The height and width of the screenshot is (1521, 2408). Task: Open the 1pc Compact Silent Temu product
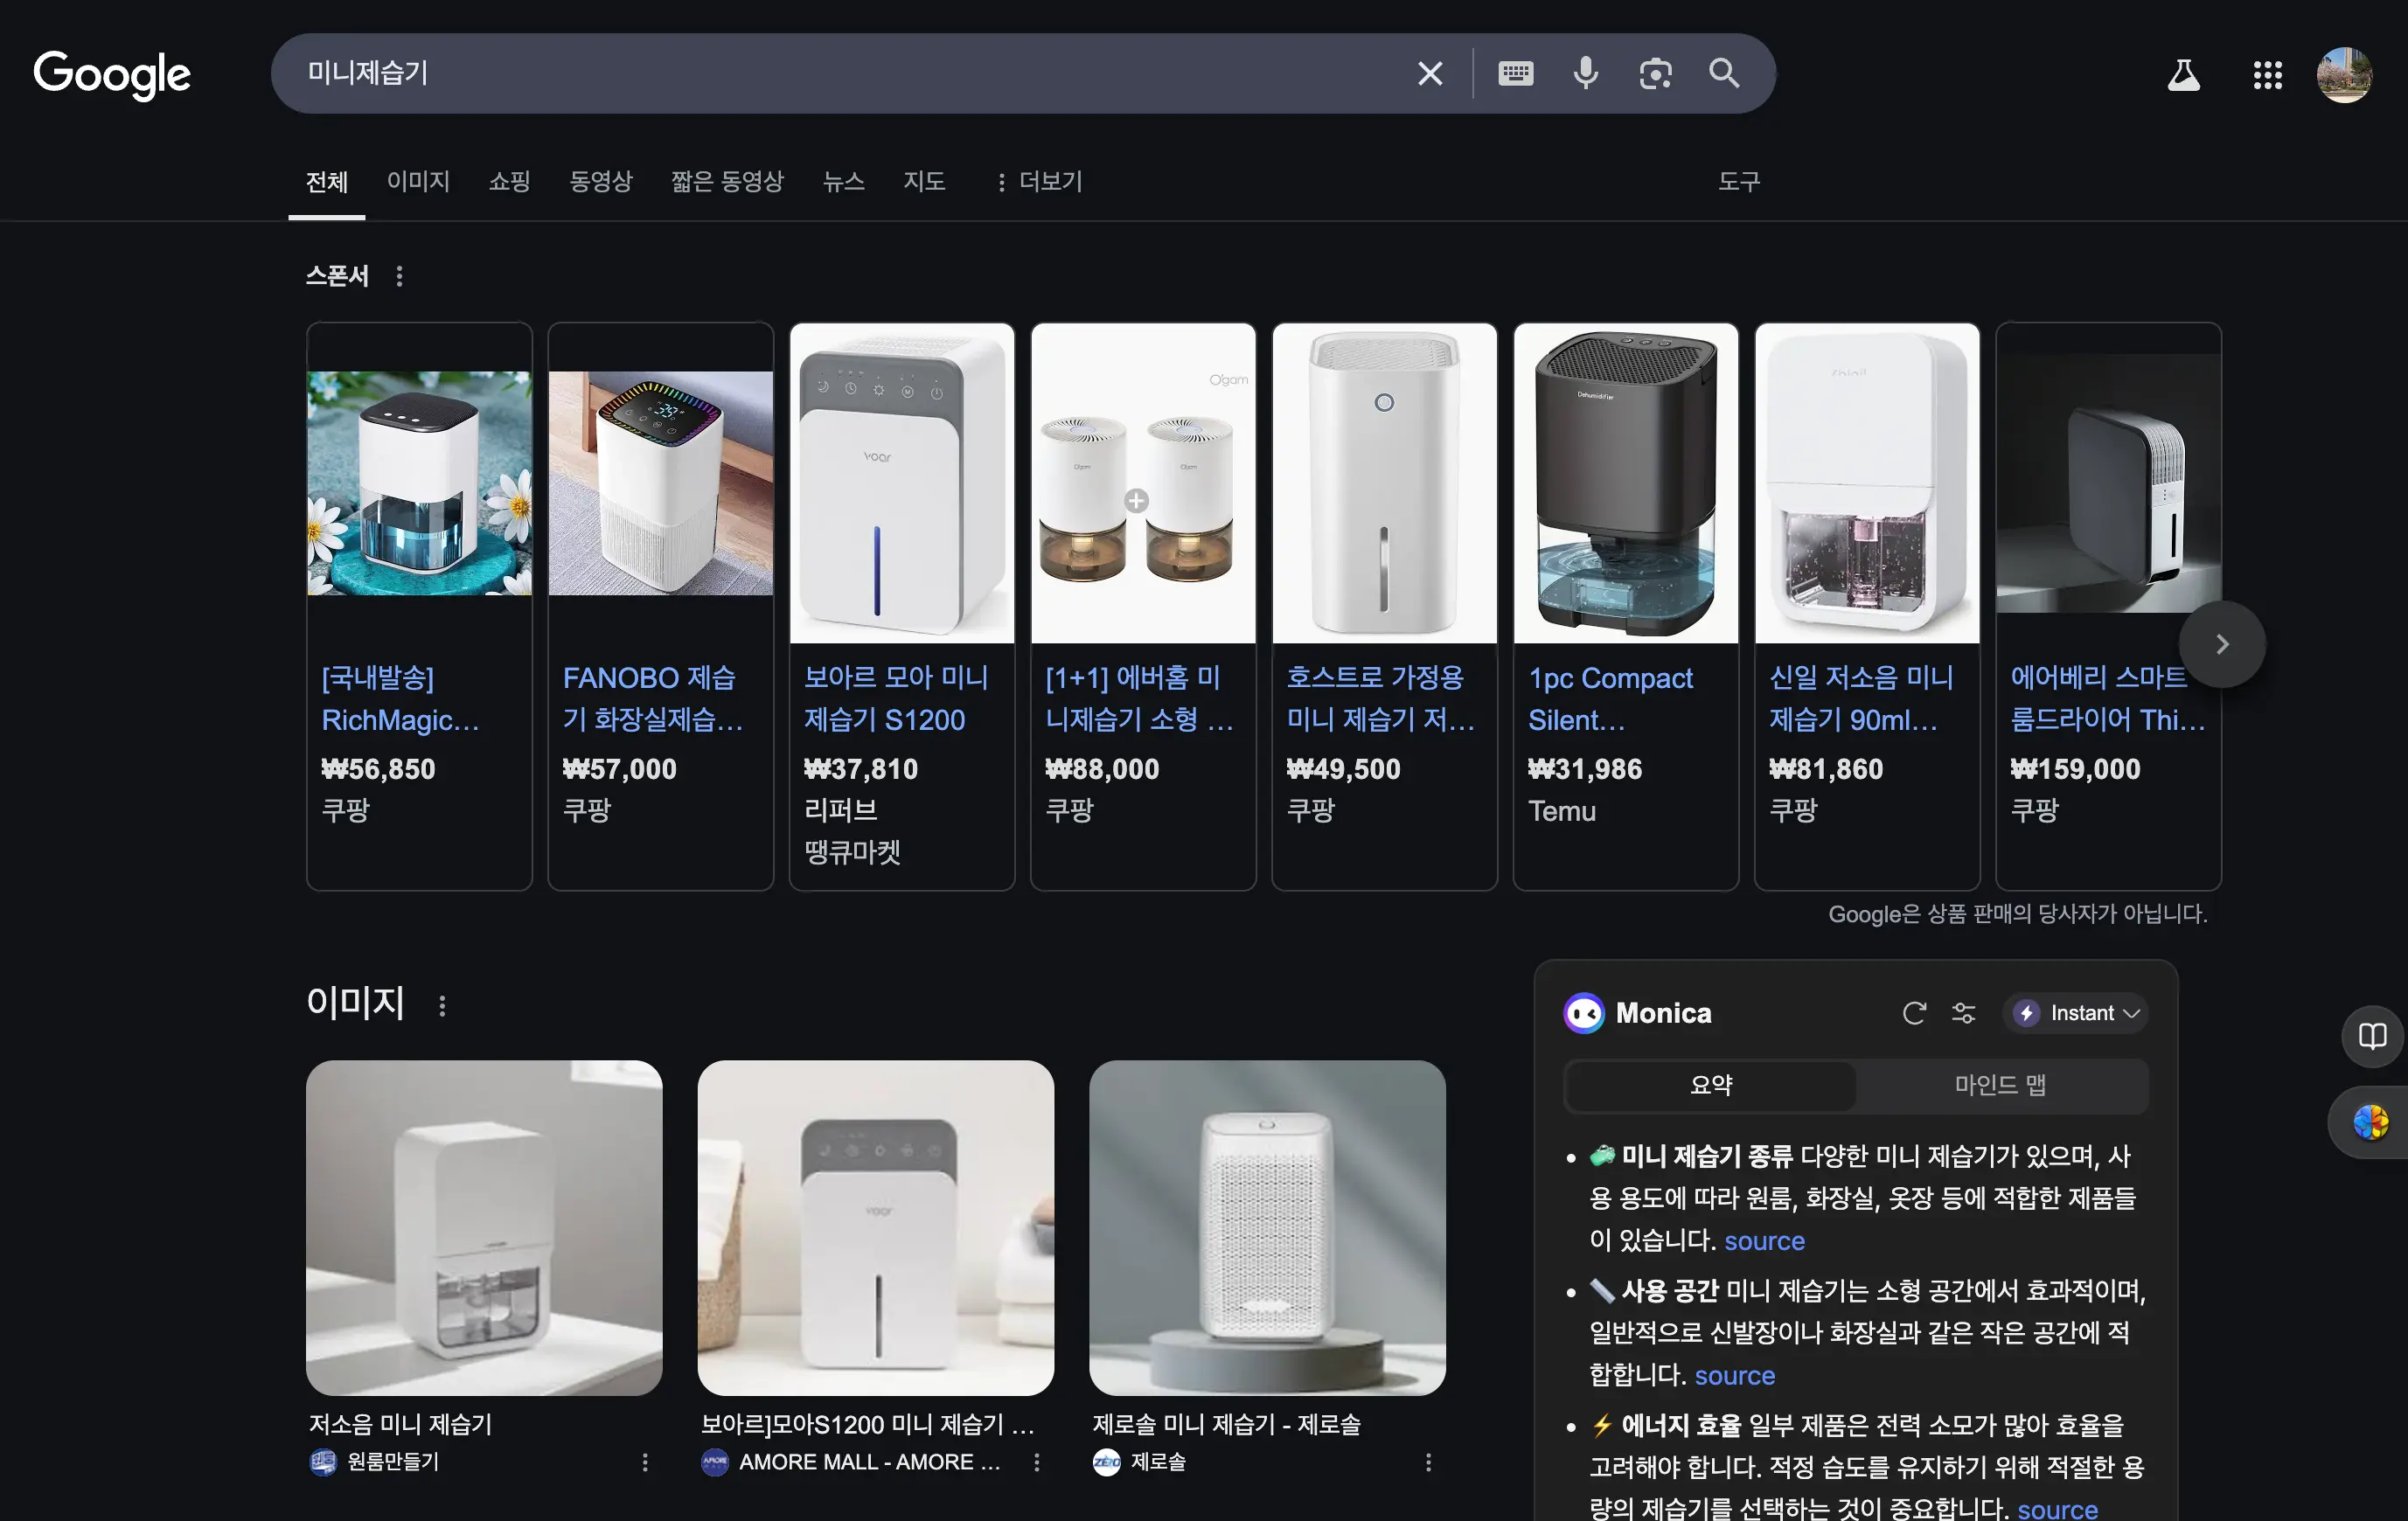[x=1610, y=699]
